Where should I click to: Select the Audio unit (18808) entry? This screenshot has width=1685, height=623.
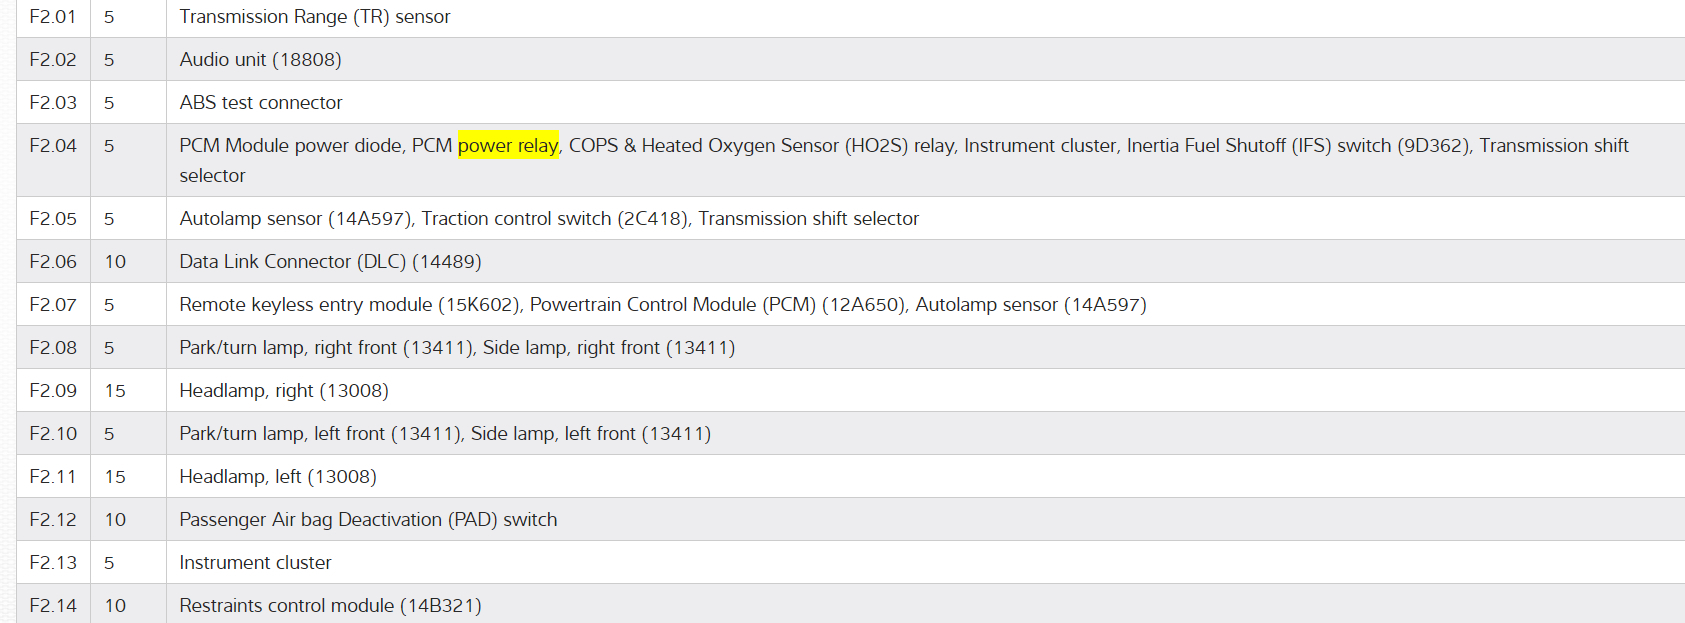260,60
